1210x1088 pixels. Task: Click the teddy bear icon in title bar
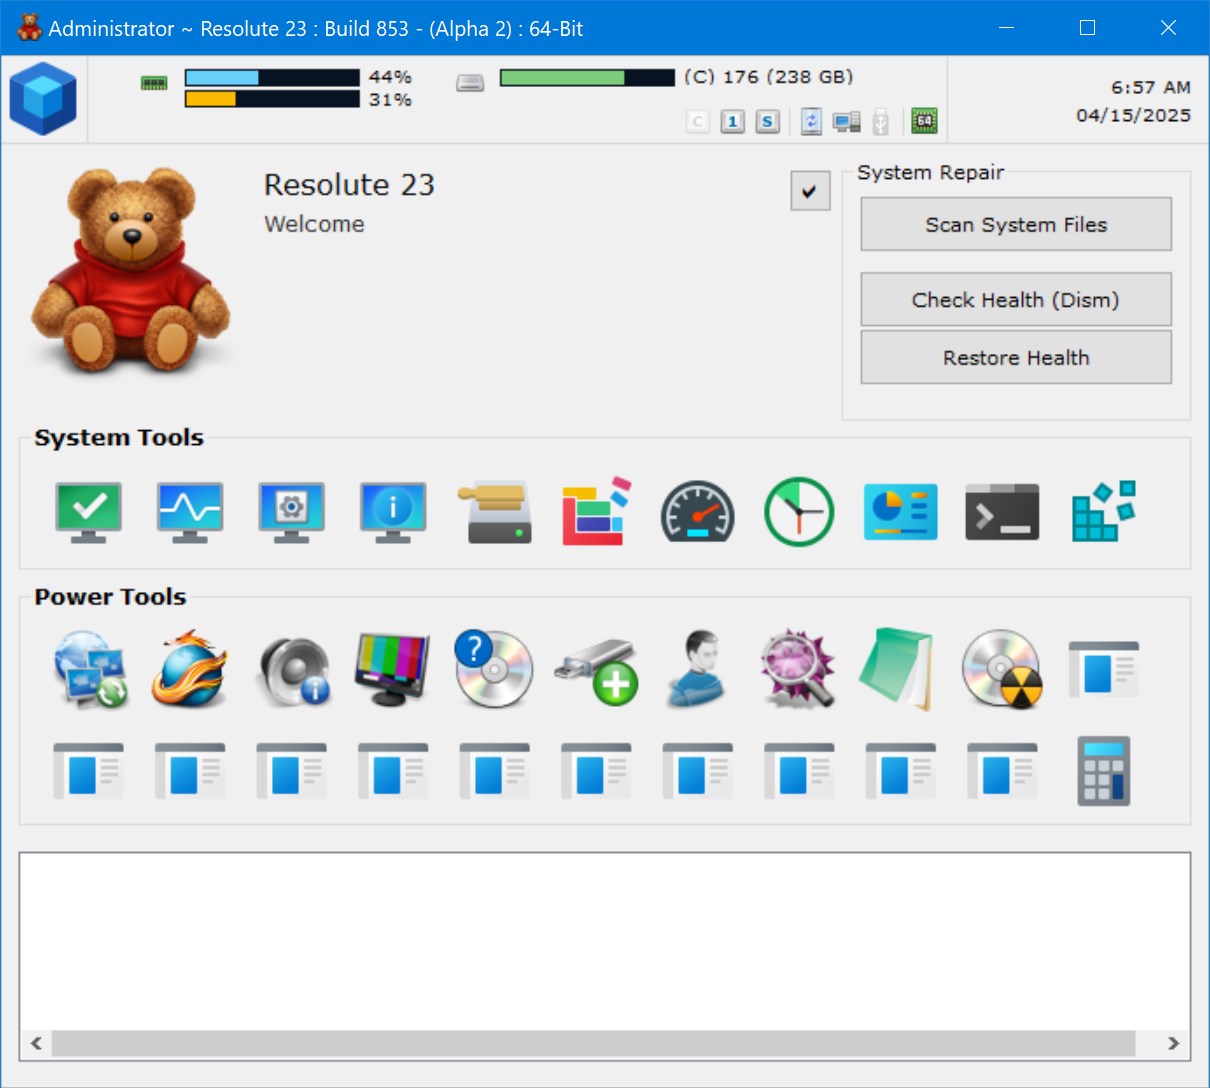pos(29,27)
